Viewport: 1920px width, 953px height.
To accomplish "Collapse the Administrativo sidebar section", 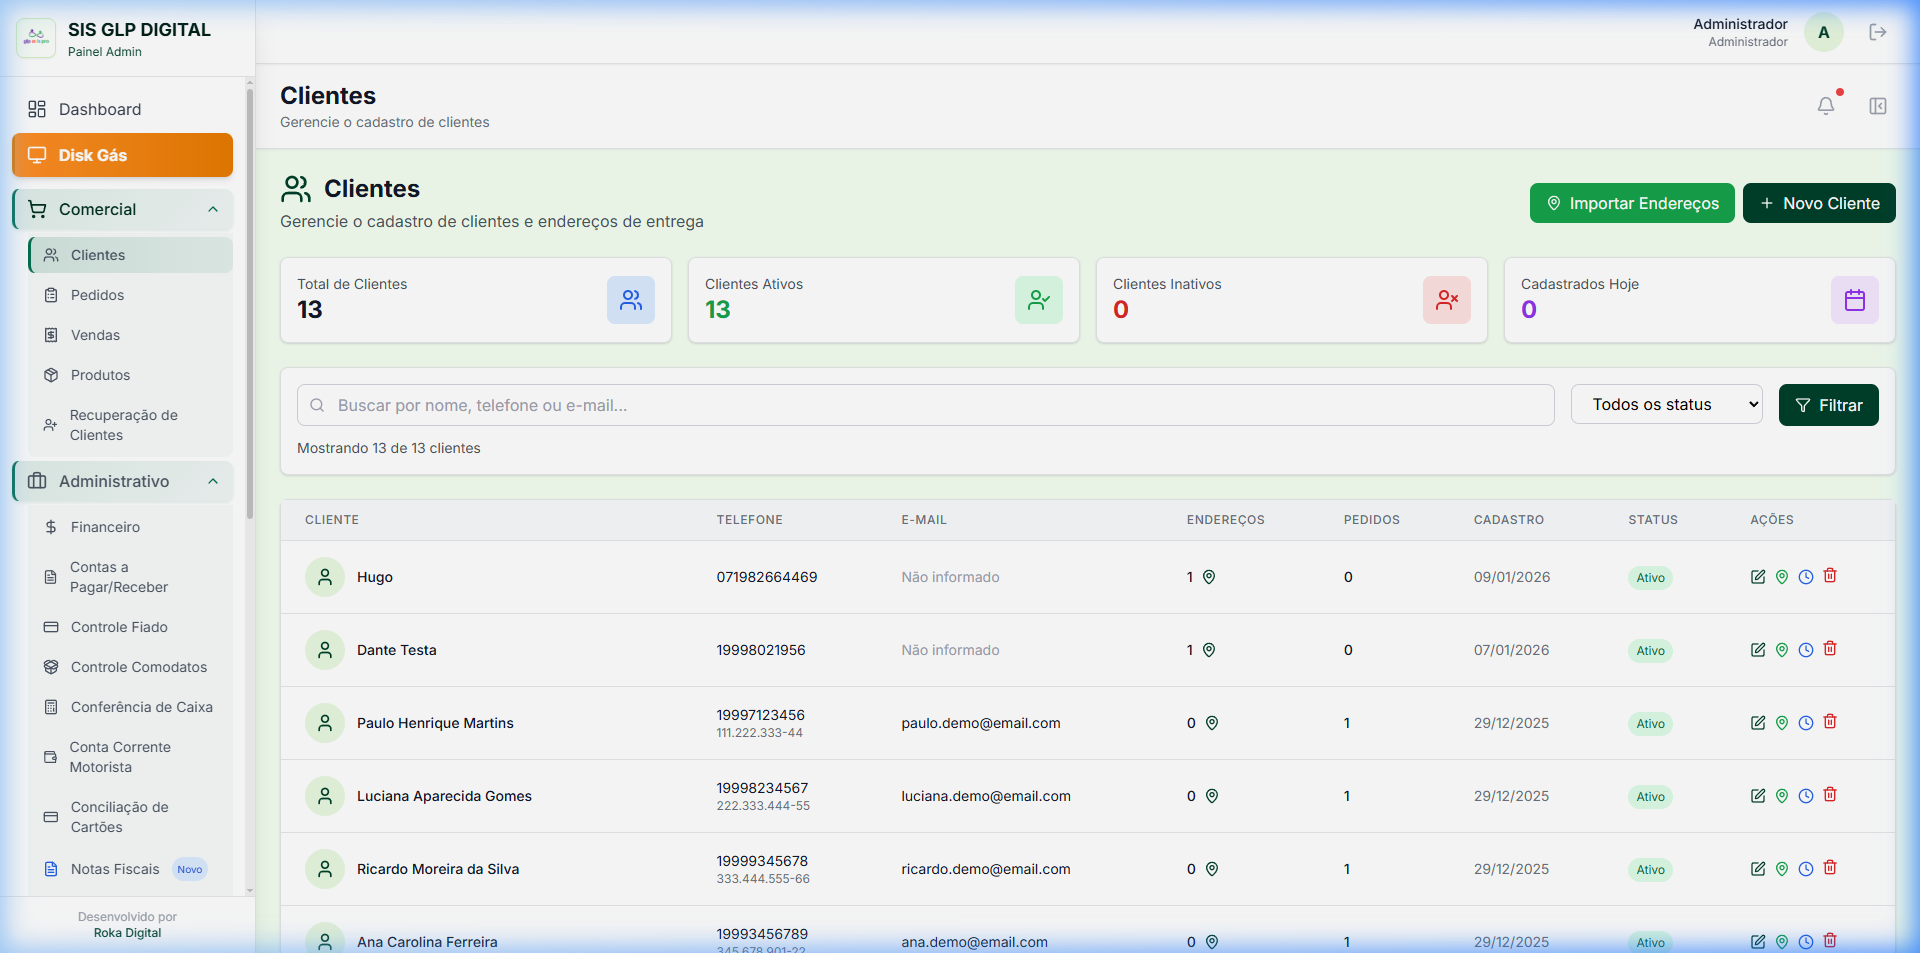I will (x=213, y=481).
